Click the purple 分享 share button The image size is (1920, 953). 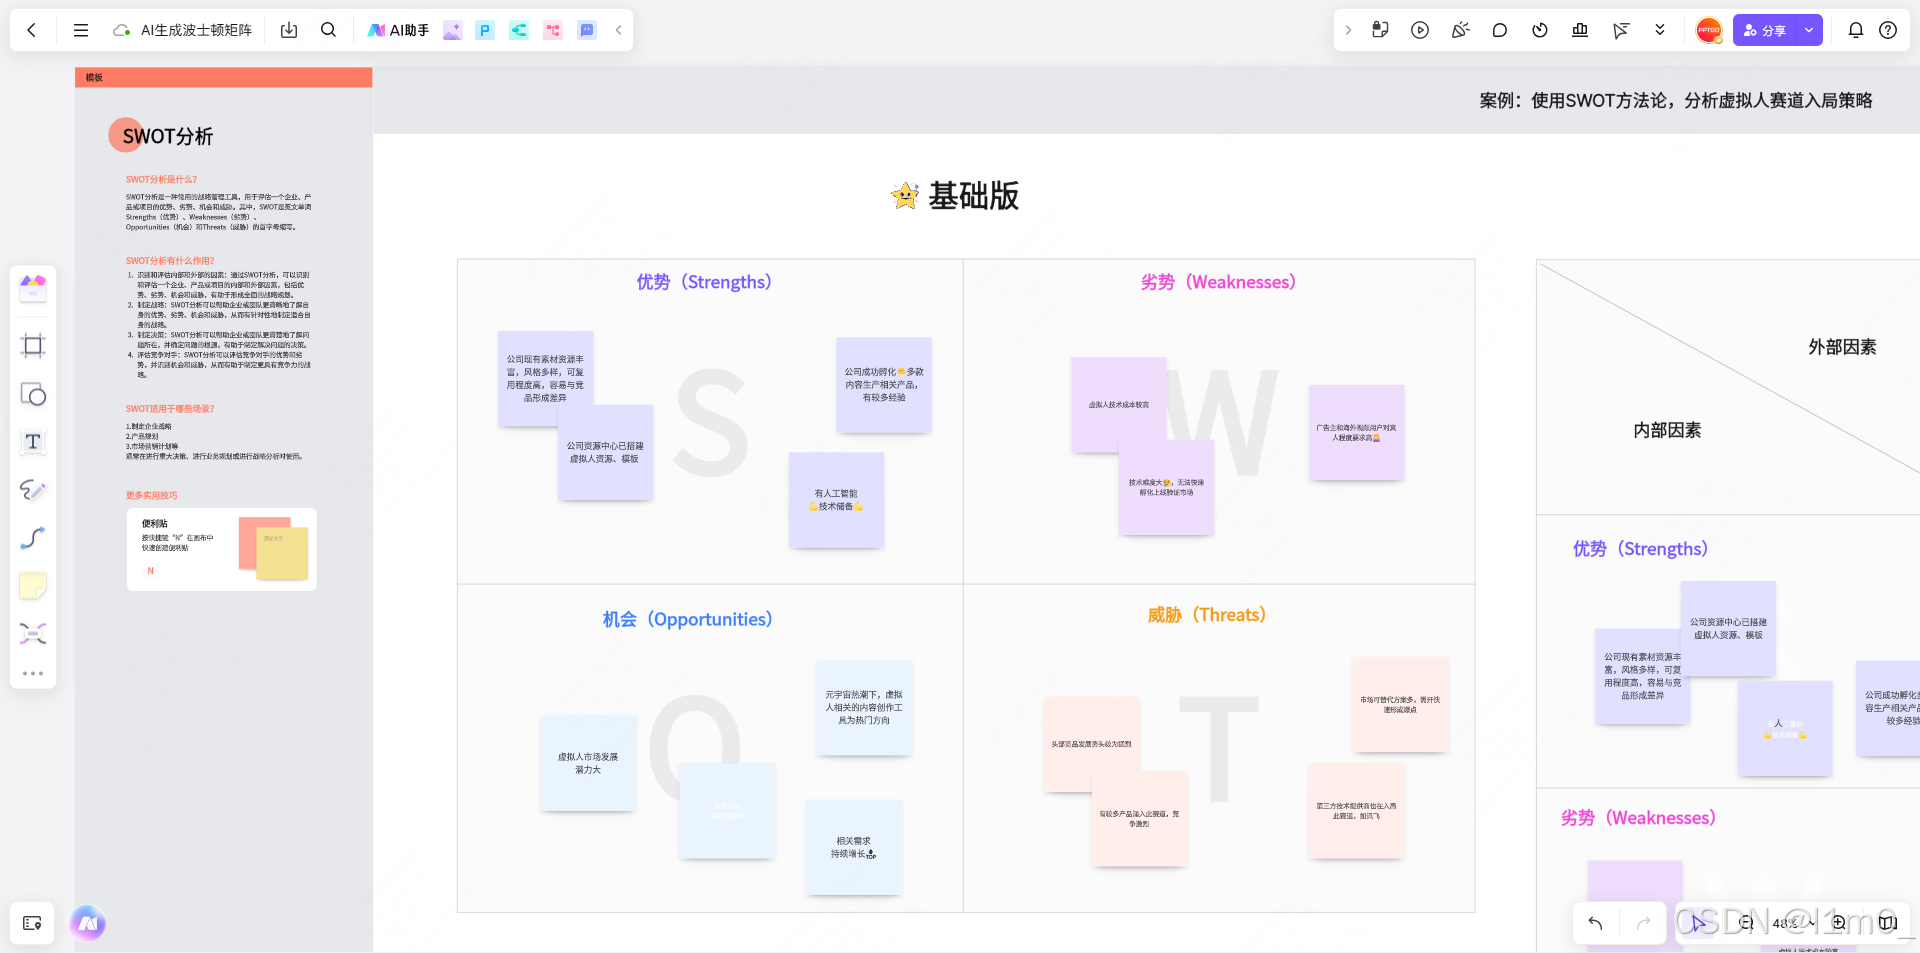[1765, 30]
